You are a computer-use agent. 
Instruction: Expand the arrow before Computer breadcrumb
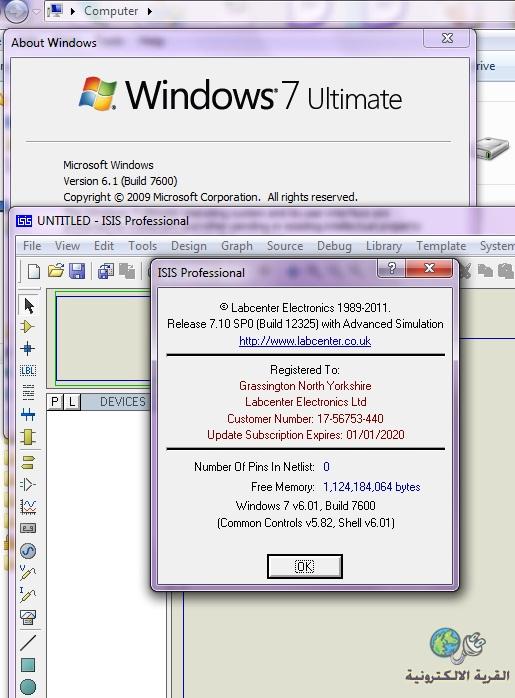tap(73, 11)
